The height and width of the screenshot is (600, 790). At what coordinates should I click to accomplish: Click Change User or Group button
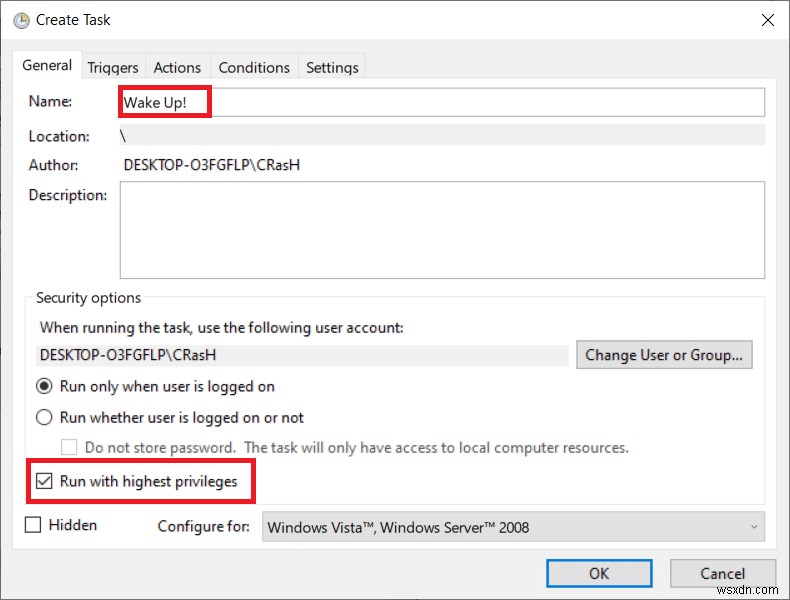click(664, 355)
